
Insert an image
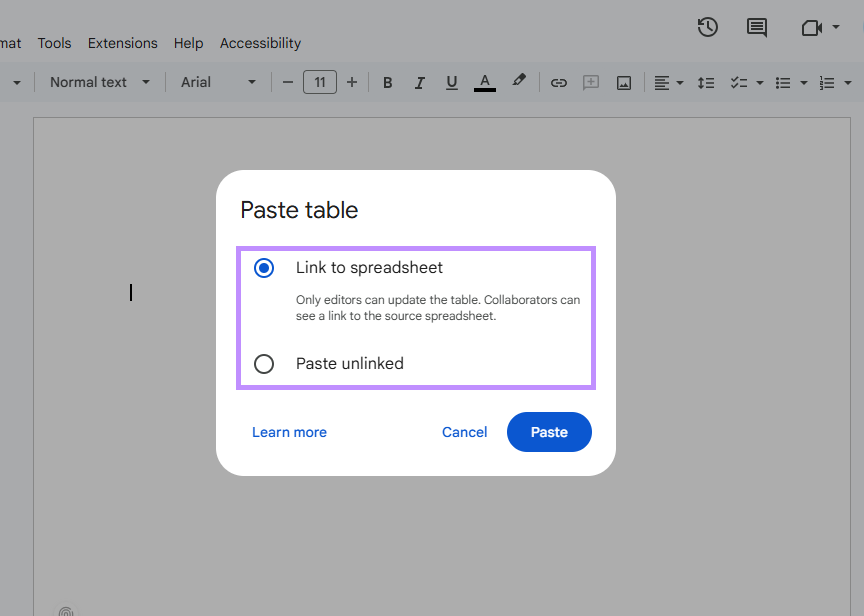[623, 82]
